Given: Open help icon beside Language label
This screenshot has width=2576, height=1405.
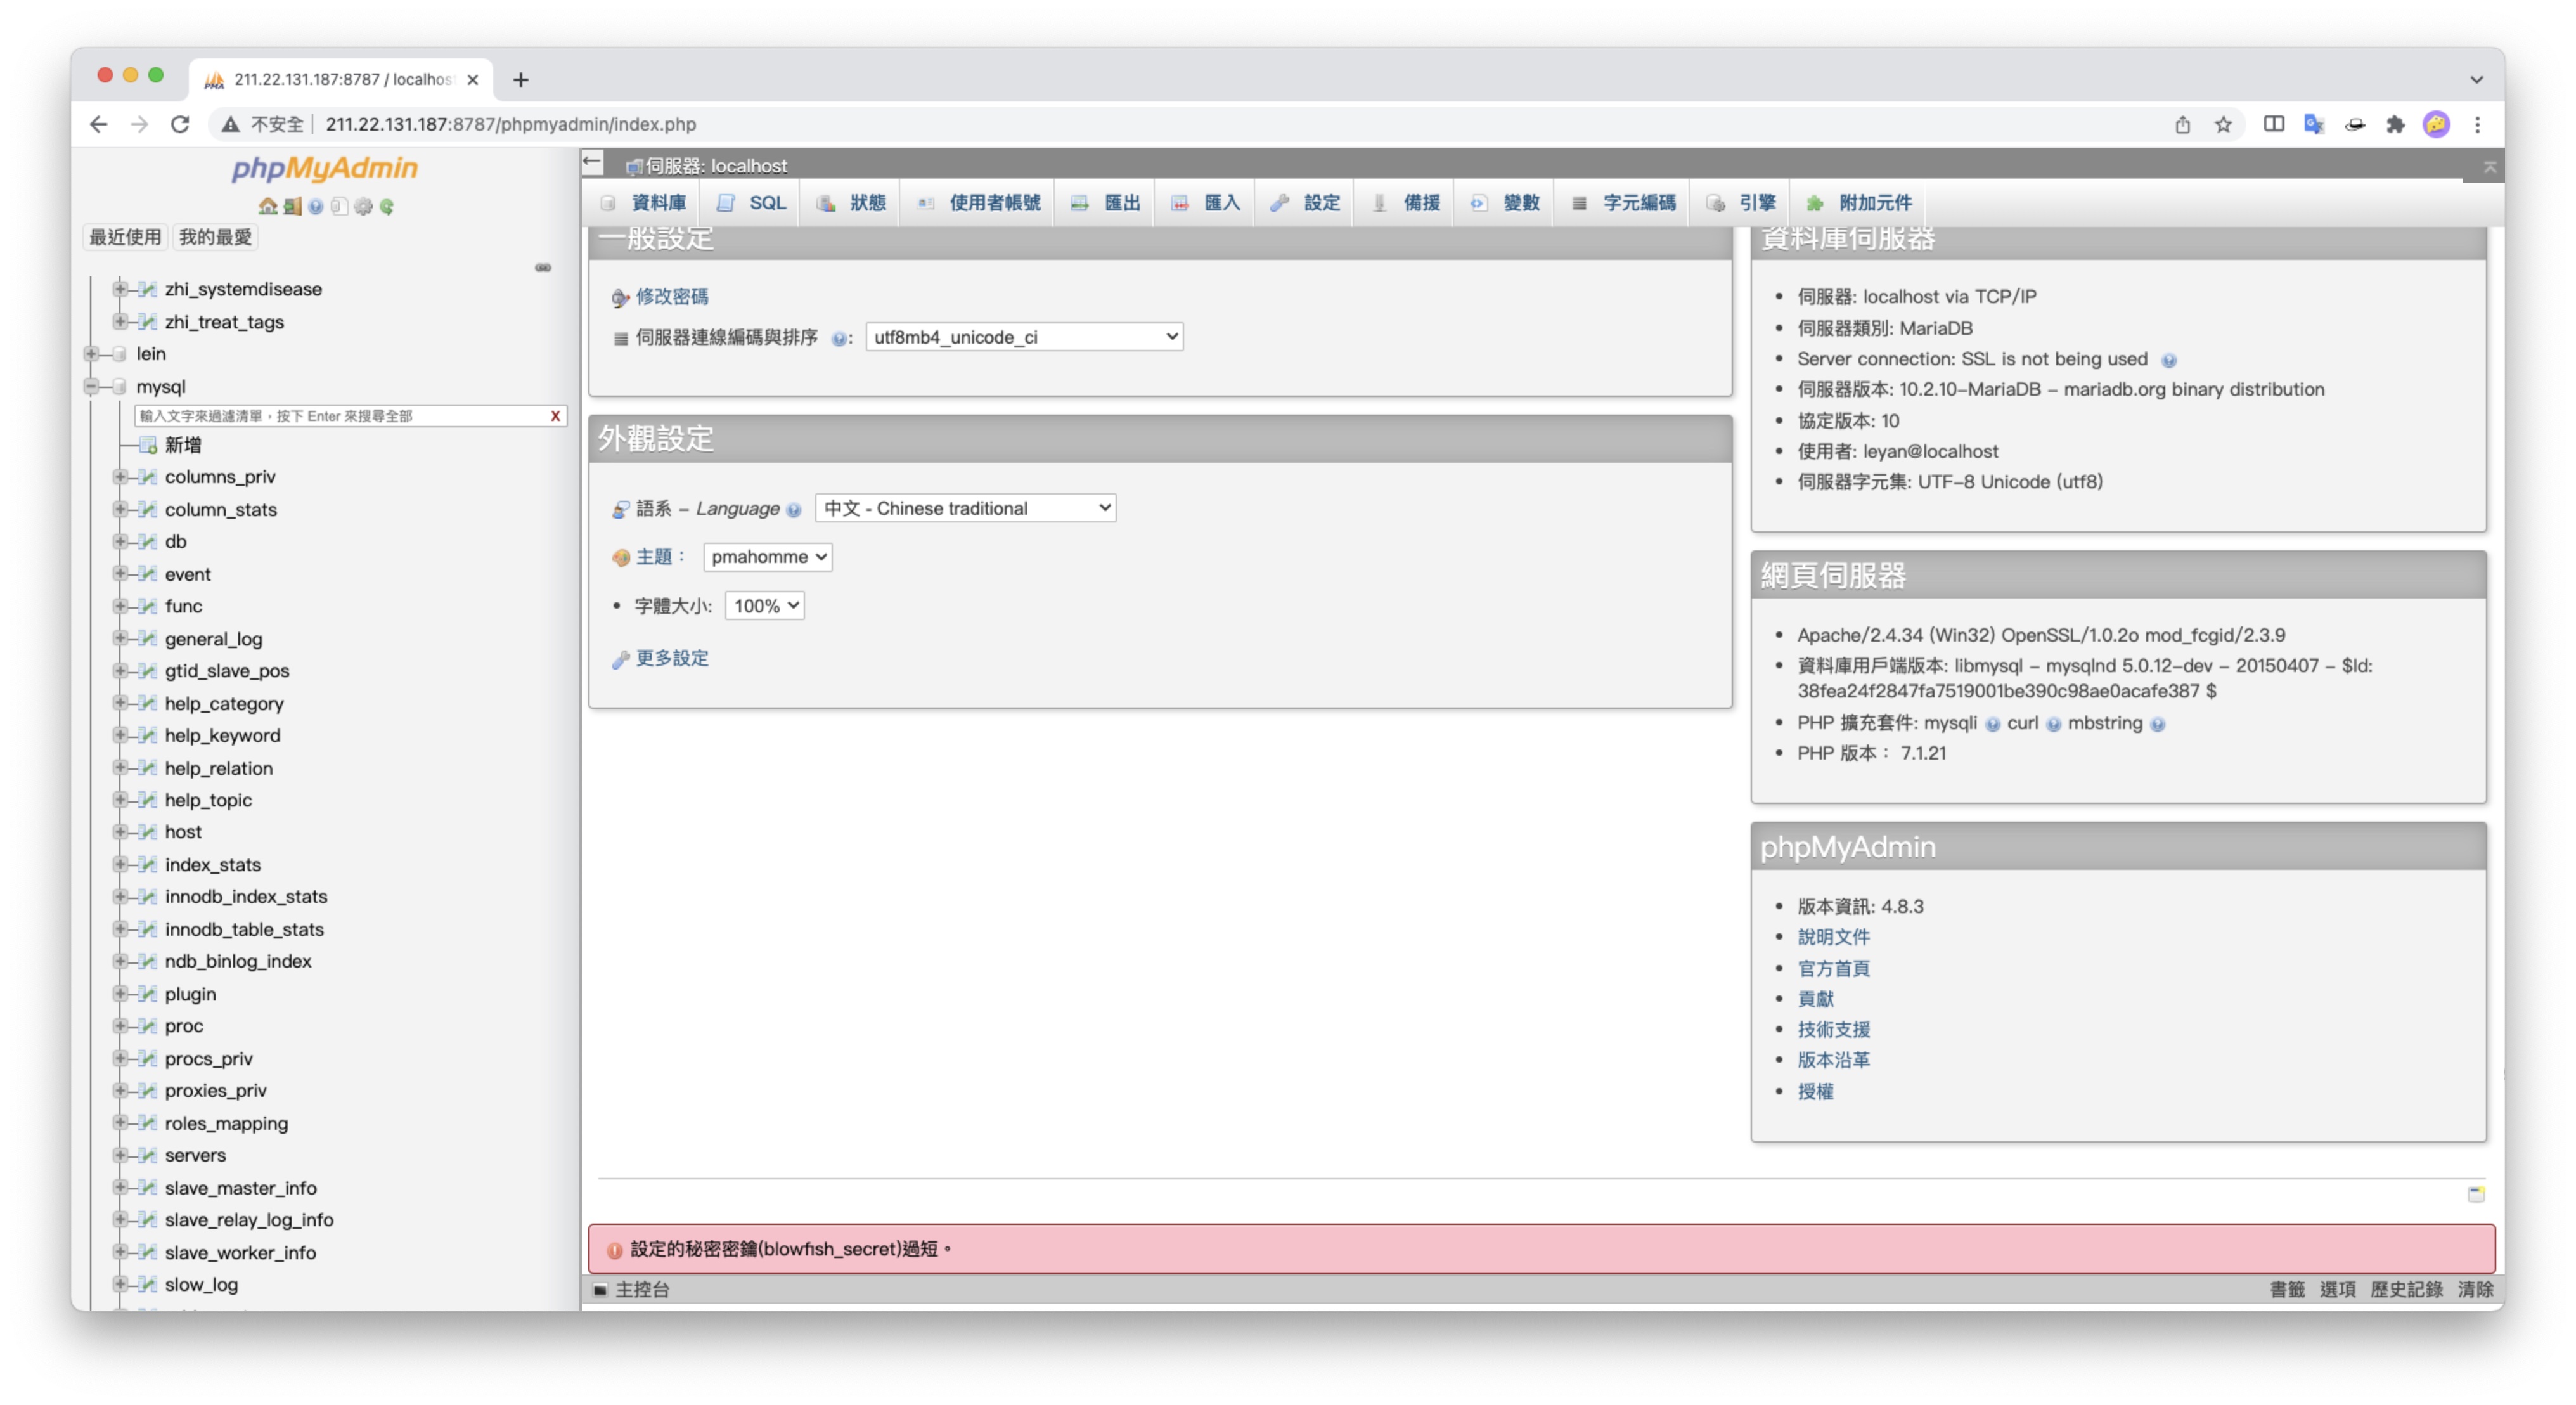Looking at the screenshot, I should (x=794, y=509).
